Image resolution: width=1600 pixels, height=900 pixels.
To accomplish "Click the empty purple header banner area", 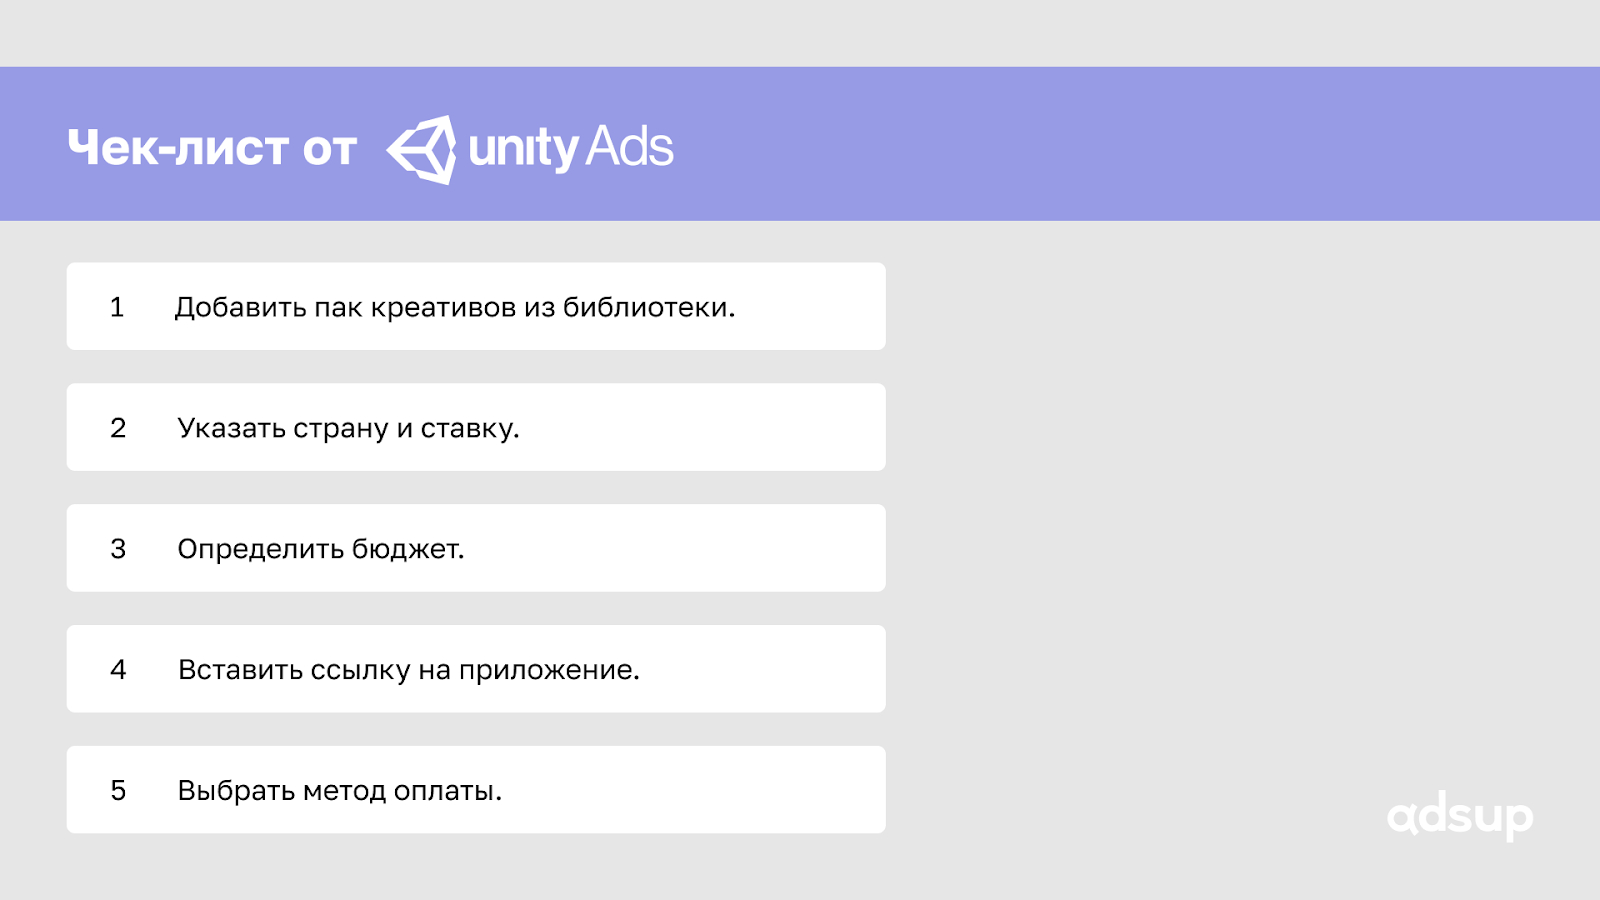I will click(x=1100, y=144).
